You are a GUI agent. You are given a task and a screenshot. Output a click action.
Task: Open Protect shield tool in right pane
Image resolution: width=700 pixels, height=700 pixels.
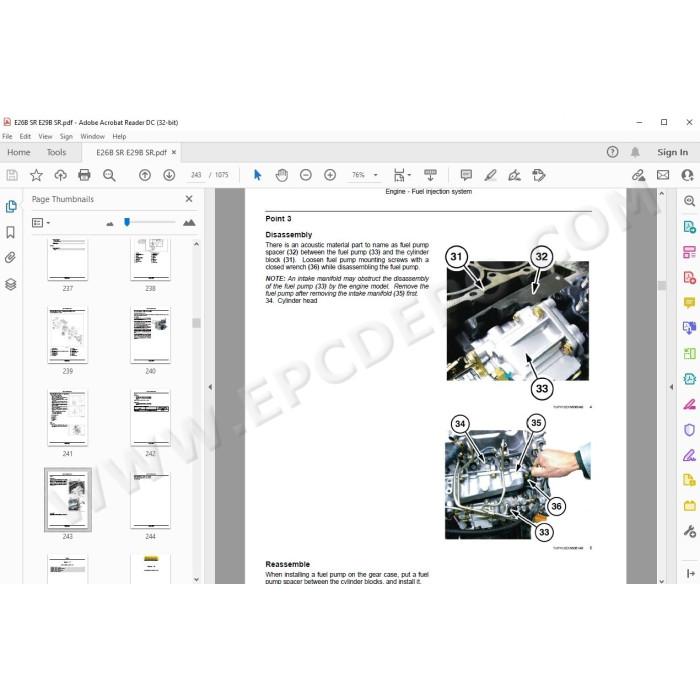[689, 430]
